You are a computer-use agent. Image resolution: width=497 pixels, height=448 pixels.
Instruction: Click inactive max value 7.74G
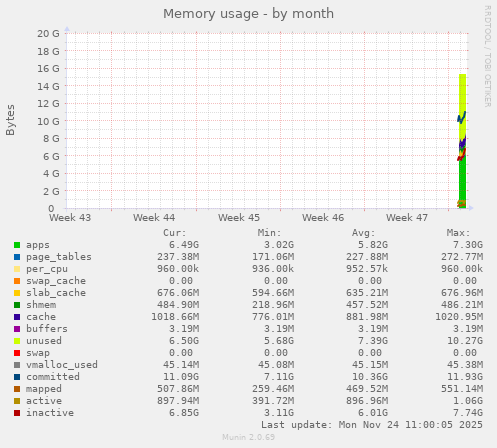[x=468, y=413]
